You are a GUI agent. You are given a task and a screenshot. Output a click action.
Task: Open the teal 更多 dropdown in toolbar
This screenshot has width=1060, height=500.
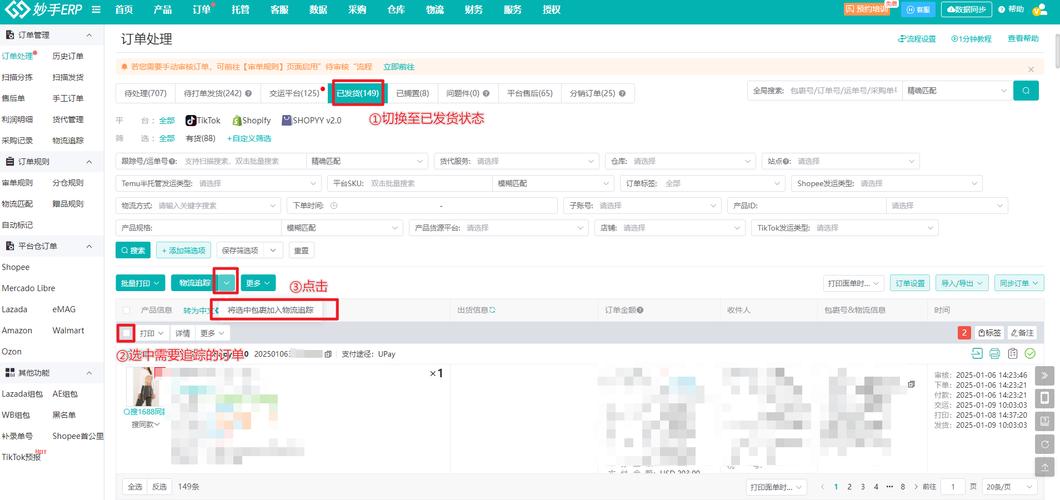click(258, 283)
